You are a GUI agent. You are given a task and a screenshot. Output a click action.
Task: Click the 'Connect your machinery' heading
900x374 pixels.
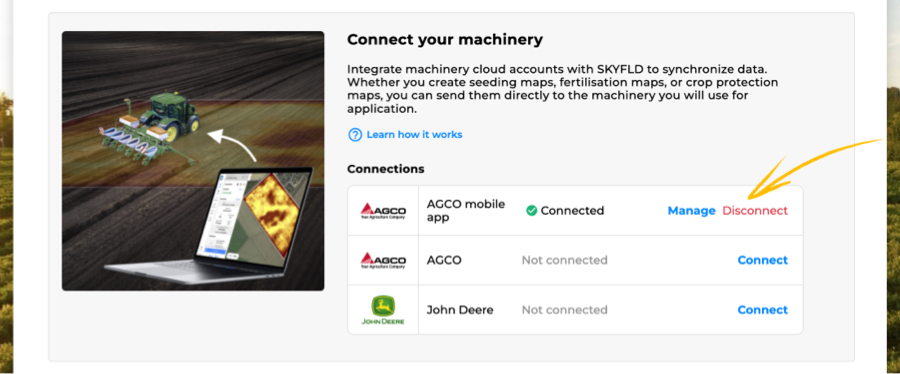pyautogui.click(x=445, y=40)
